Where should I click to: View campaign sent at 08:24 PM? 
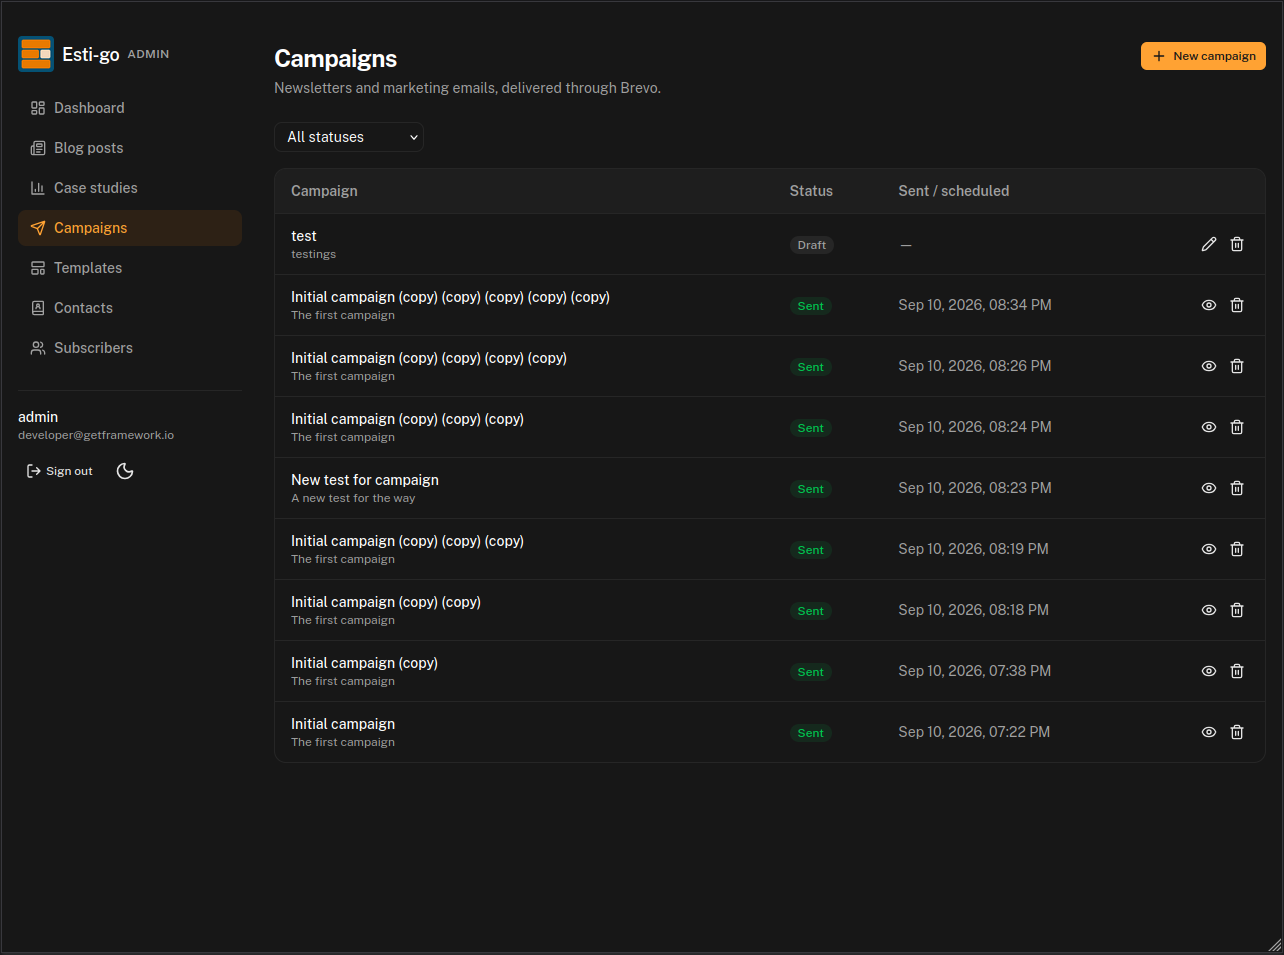coord(1209,427)
